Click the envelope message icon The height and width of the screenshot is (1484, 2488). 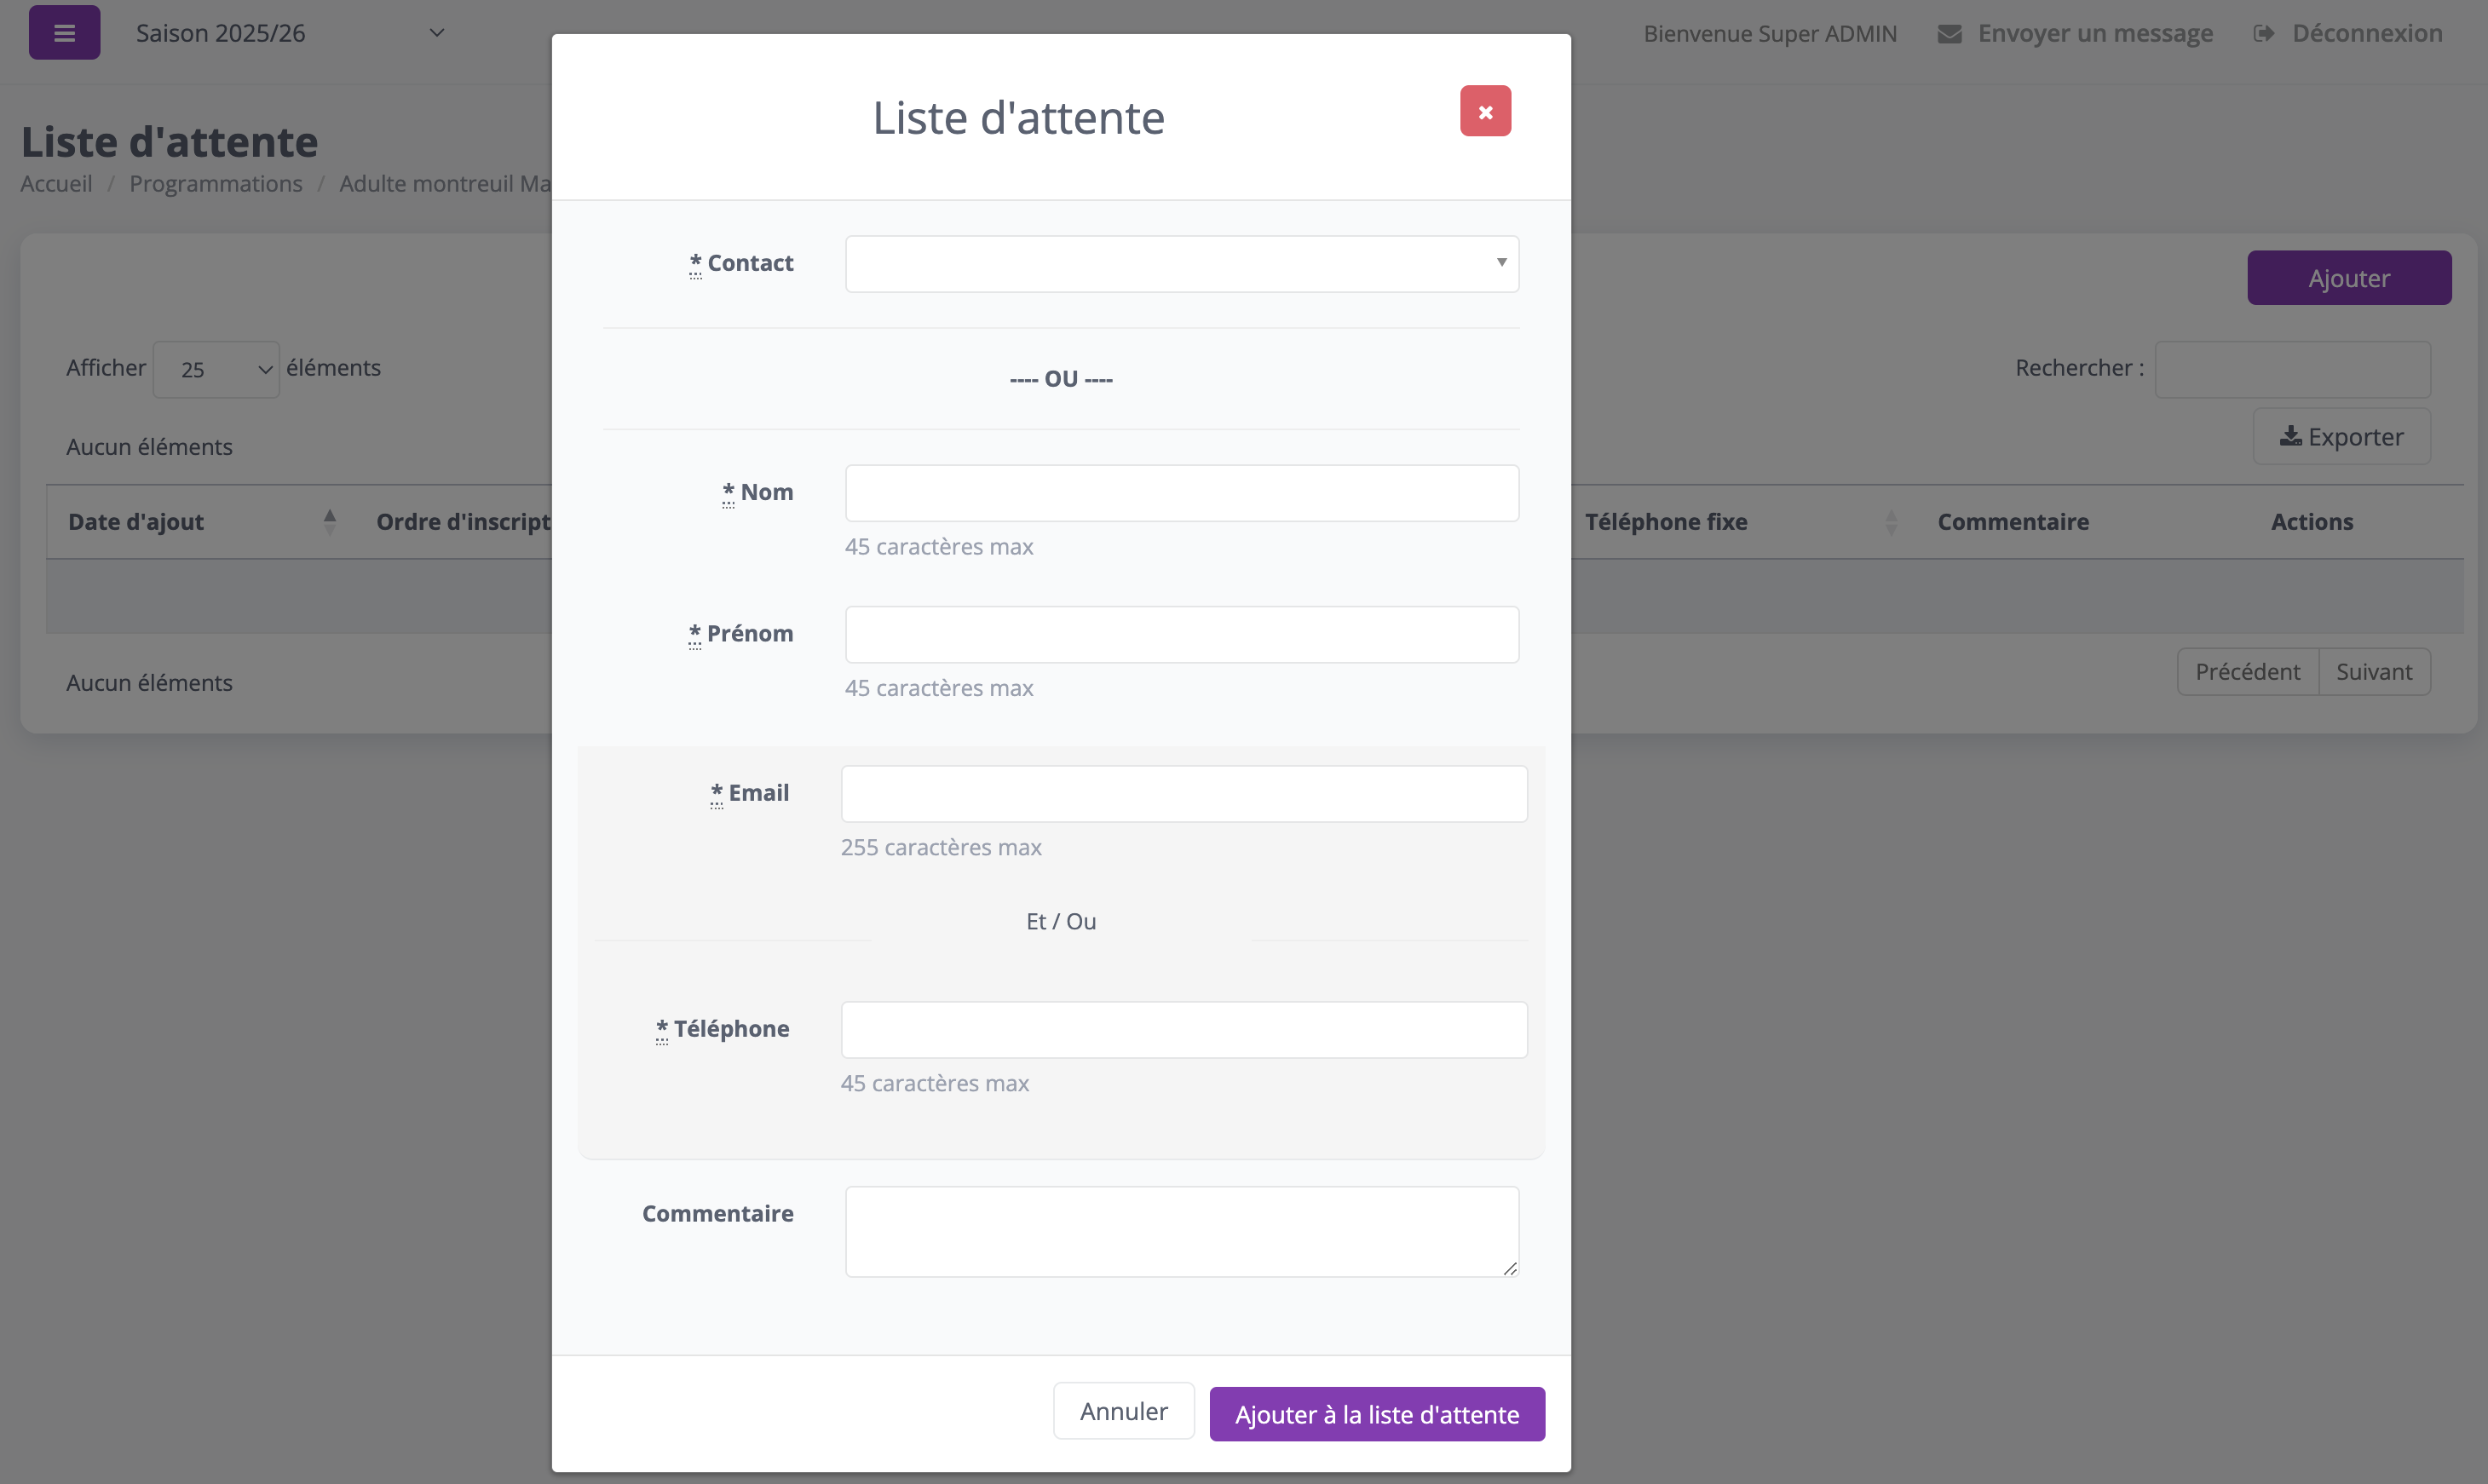pos(1949,34)
